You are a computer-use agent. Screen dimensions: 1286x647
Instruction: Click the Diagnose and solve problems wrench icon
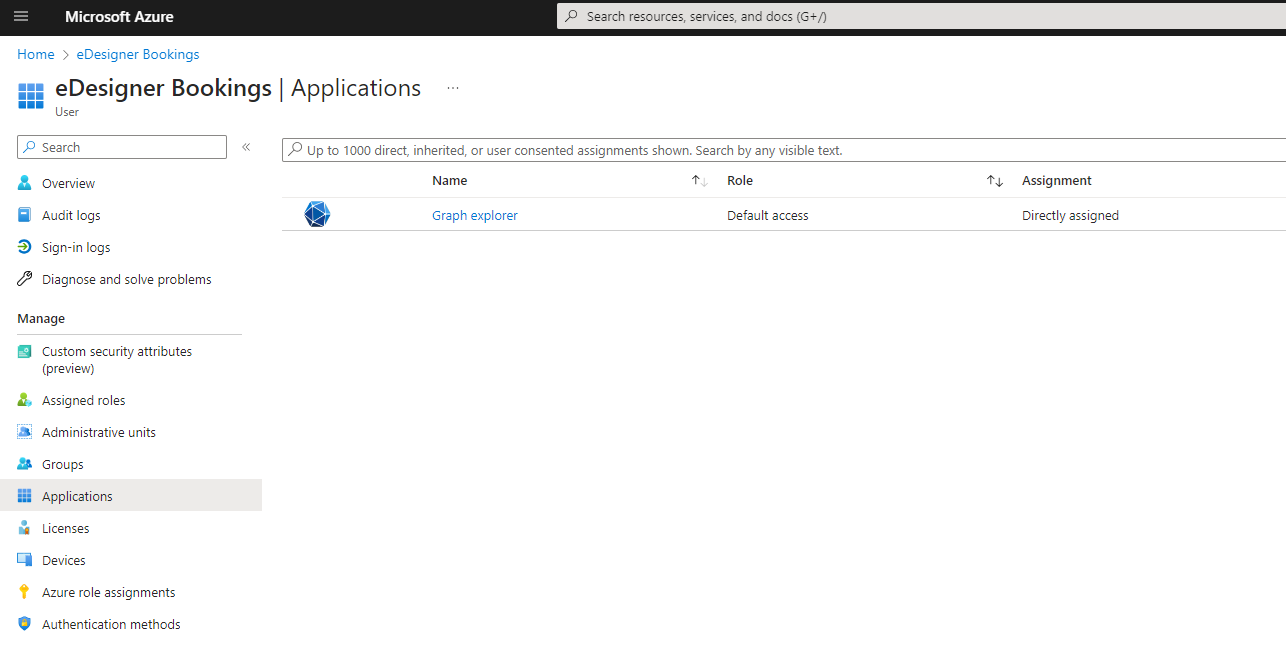pos(25,280)
